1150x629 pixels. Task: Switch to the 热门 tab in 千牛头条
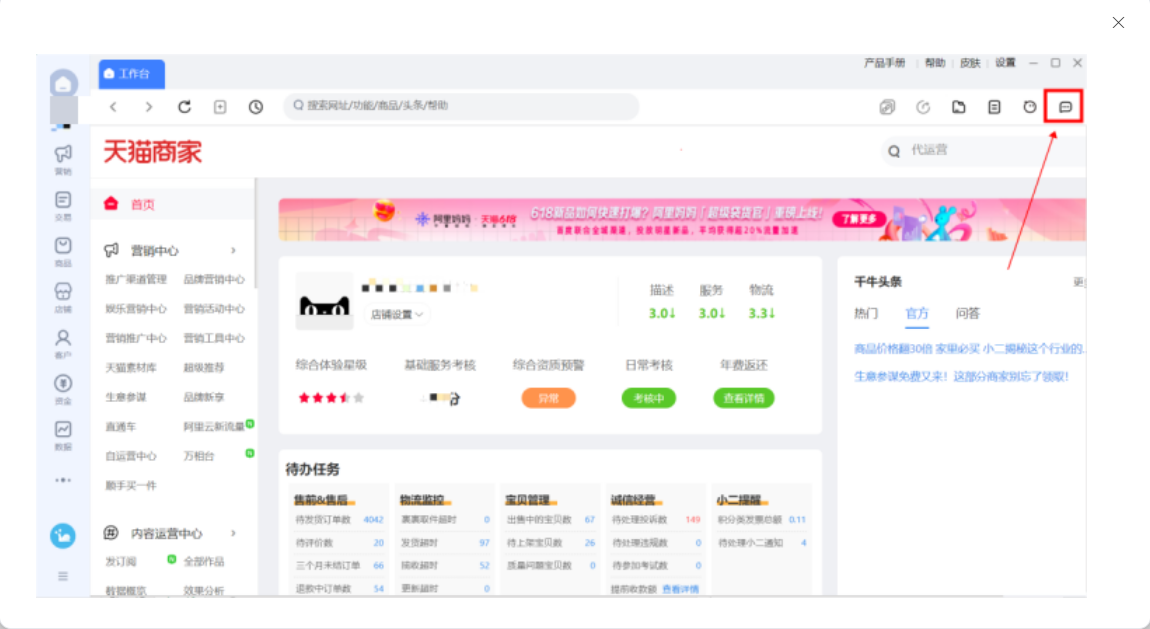pos(865,314)
